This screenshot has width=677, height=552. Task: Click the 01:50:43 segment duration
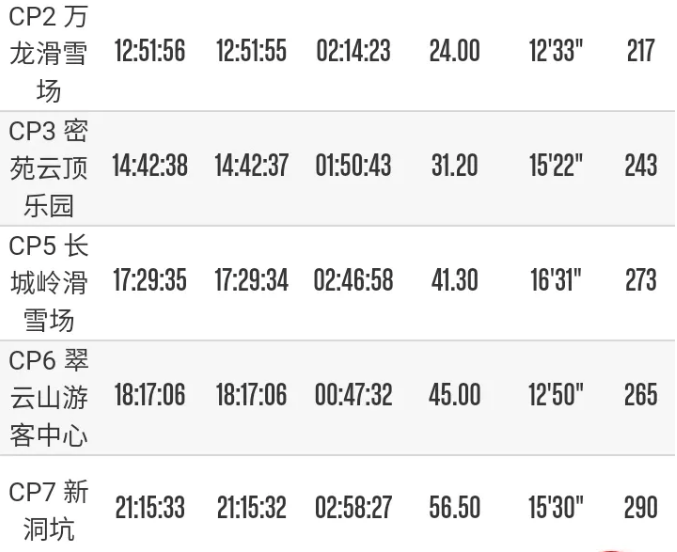pyautogui.click(x=353, y=166)
